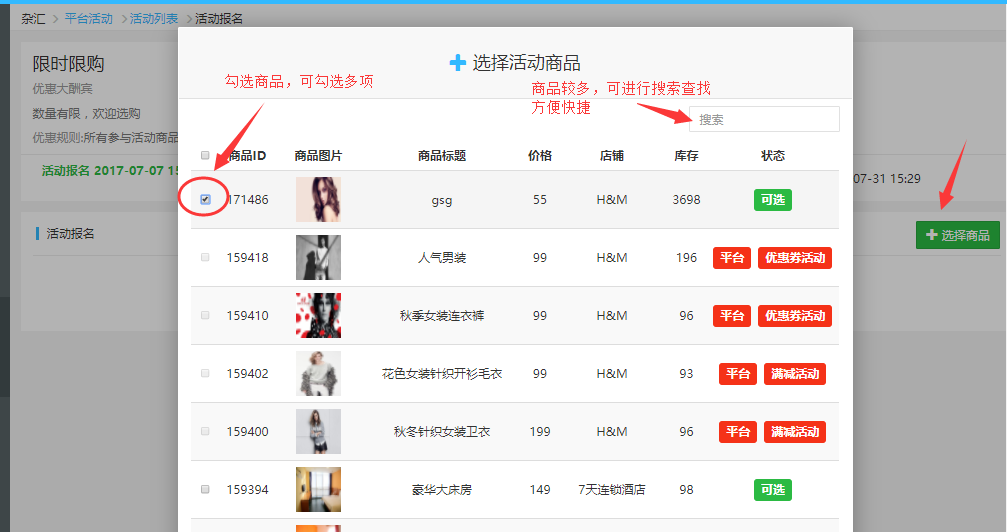Click thumbnail of 秋季女装连衣裤
The height and width of the screenshot is (532, 1007).
tap(318, 315)
